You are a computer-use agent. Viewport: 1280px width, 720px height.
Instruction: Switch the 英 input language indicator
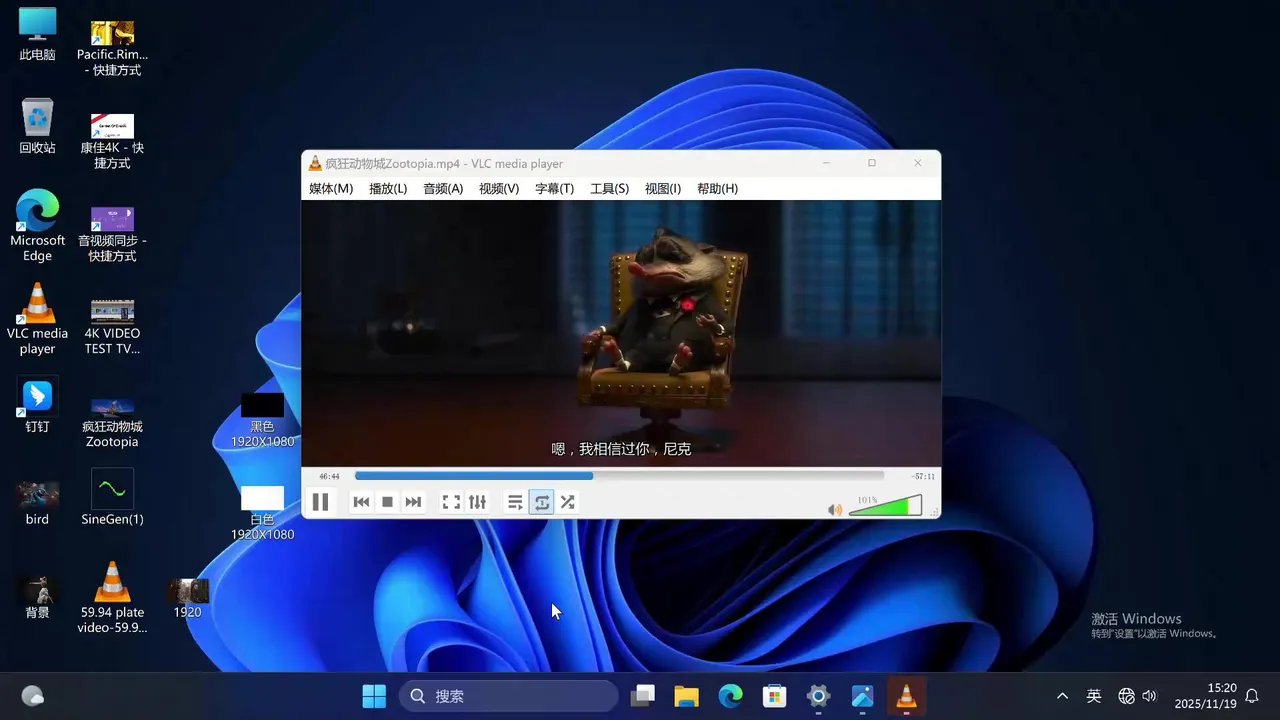[1094, 696]
